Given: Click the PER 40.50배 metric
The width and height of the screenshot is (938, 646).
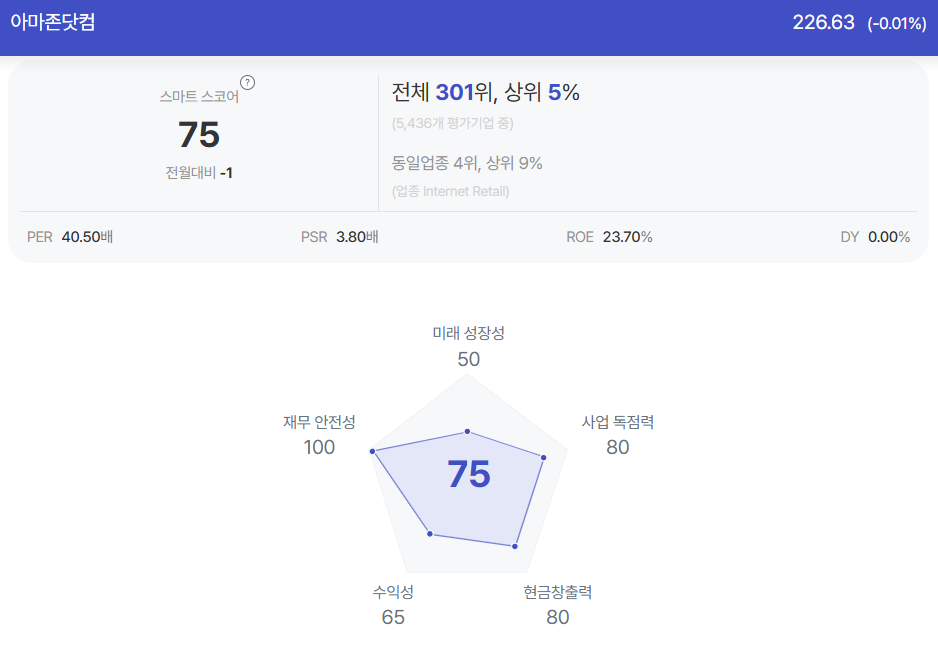Looking at the screenshot, I should click(70, 237).
